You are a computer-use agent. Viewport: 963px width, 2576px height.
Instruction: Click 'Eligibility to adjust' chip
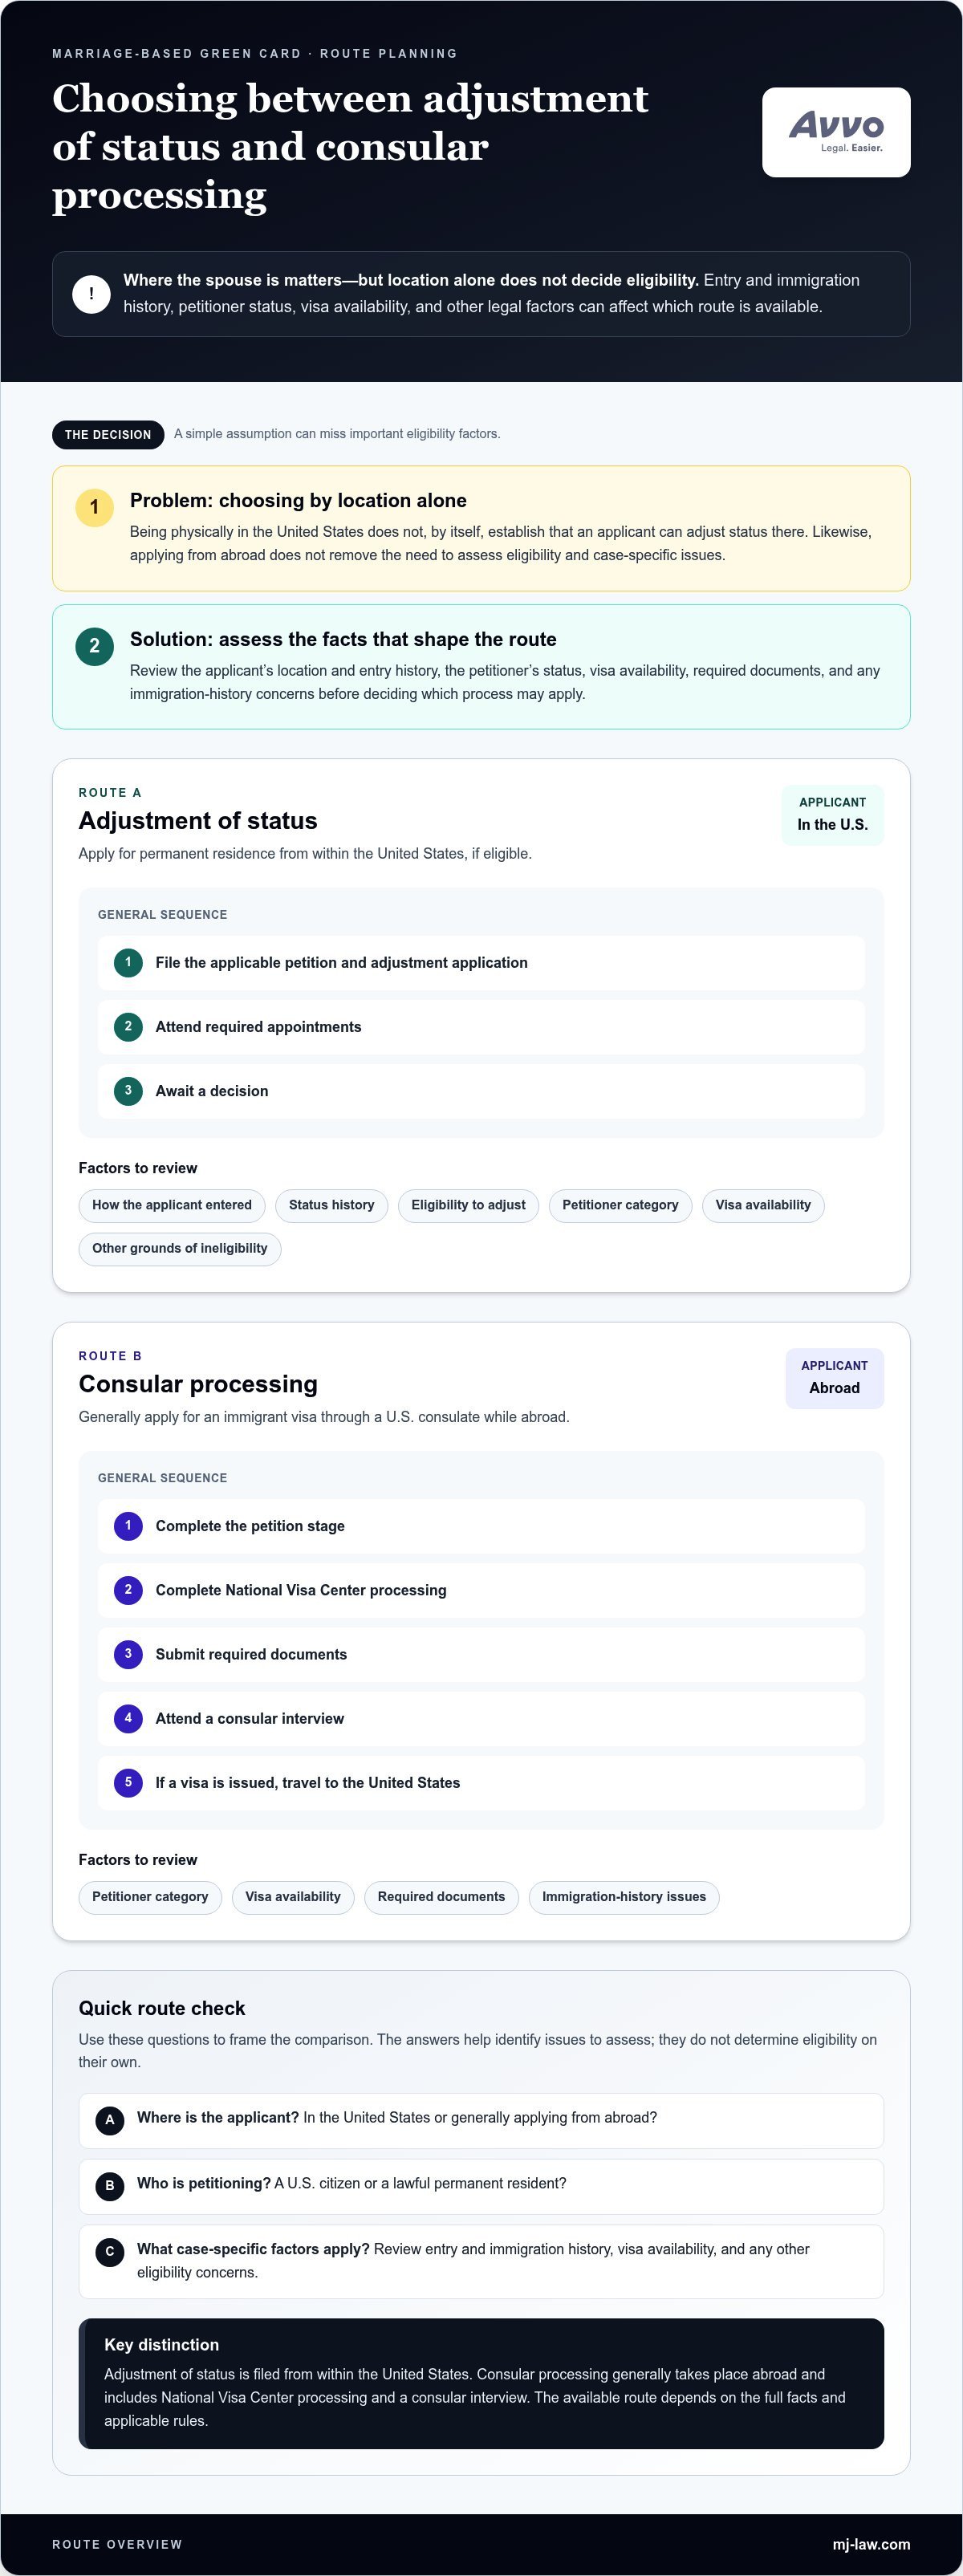[x=468, y=1206]
